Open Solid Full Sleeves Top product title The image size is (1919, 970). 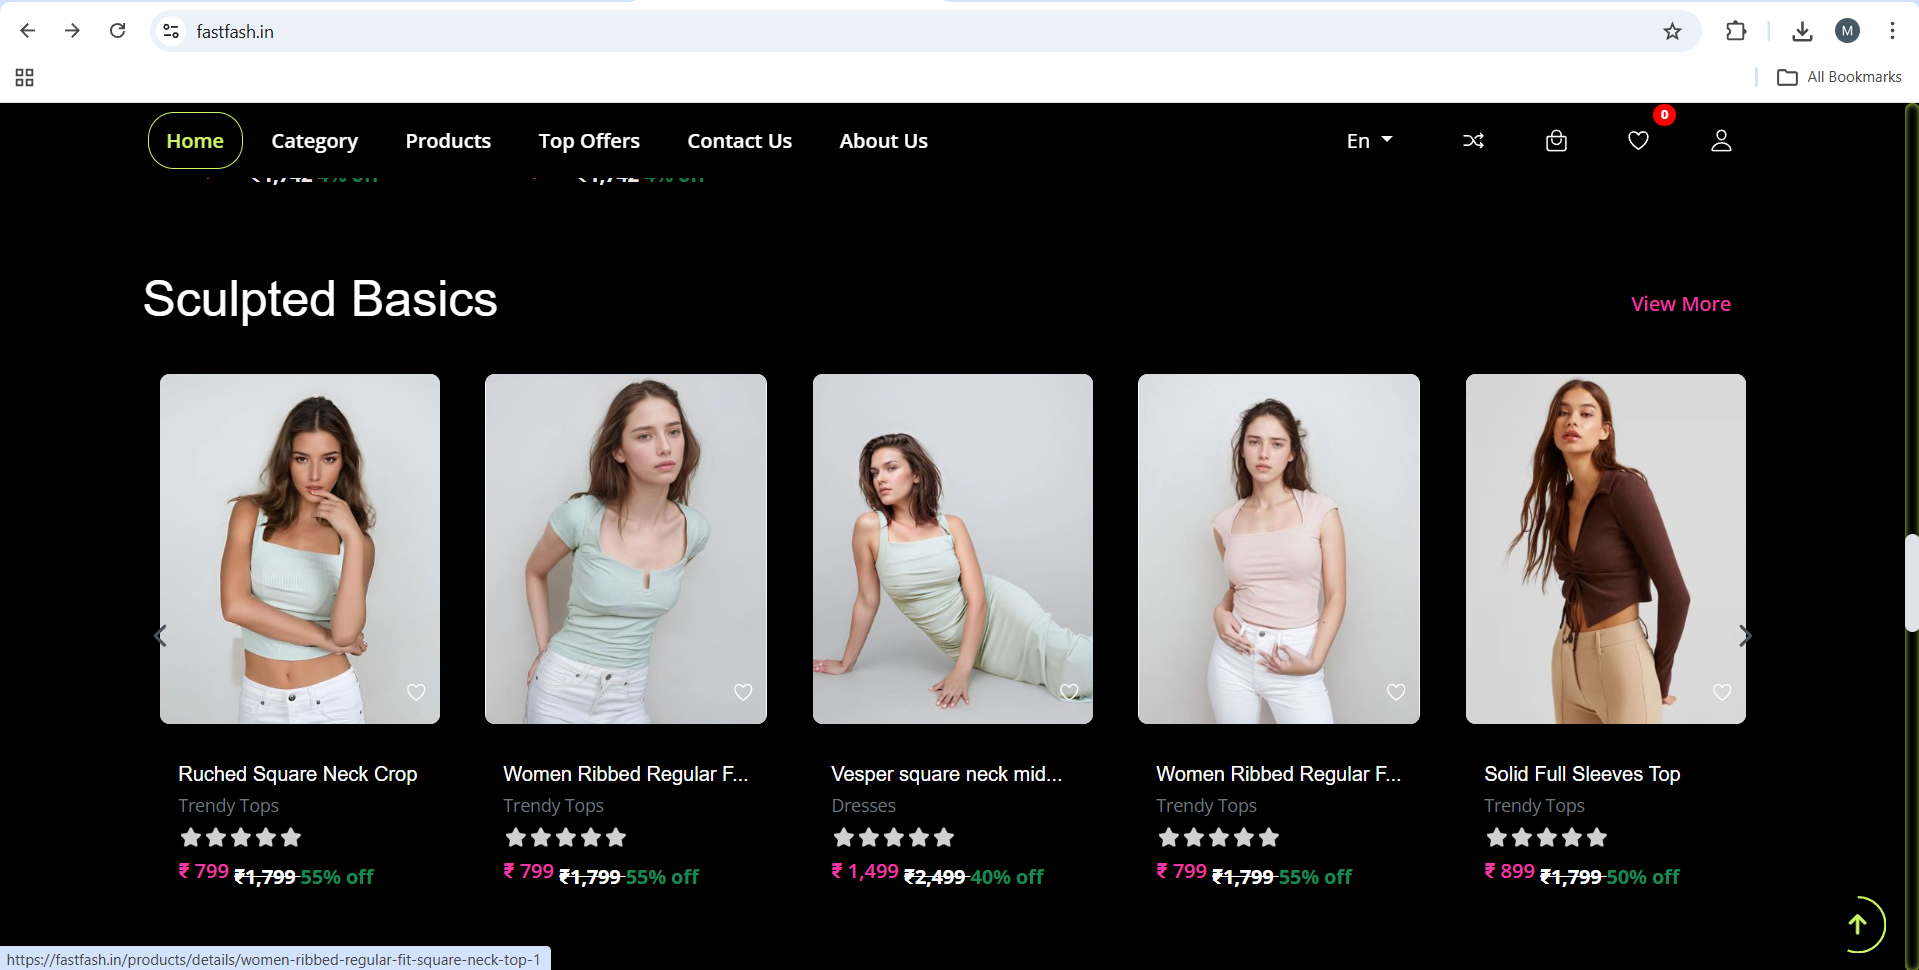click(x=1581, y=774)
